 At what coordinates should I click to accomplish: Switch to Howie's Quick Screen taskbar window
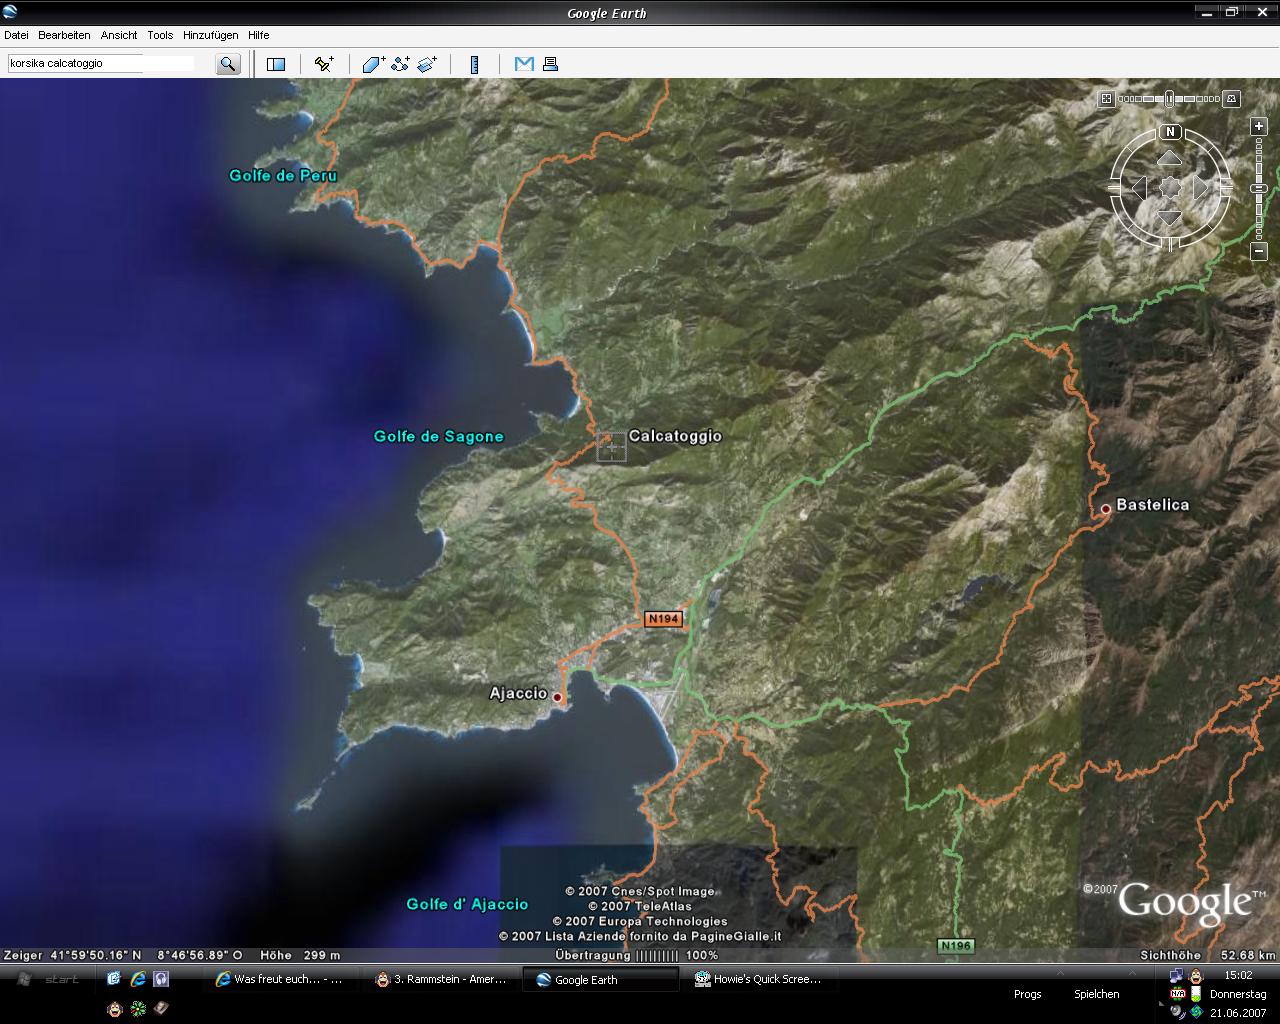pos(761,979)
